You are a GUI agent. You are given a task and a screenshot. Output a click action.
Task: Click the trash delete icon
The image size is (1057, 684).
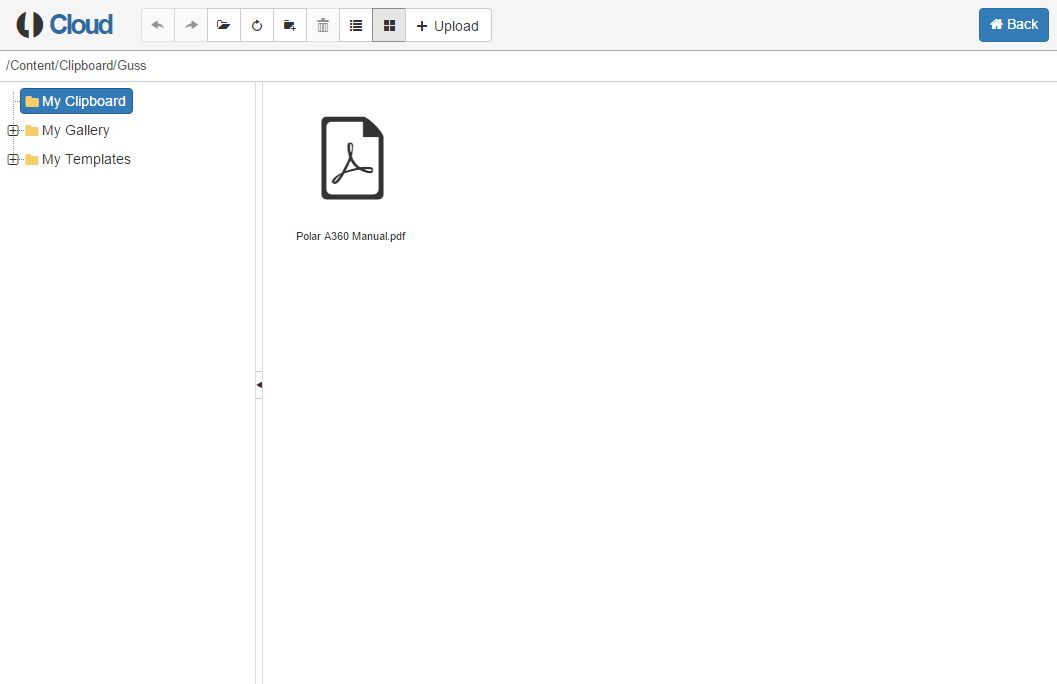[x=323, y=26]
